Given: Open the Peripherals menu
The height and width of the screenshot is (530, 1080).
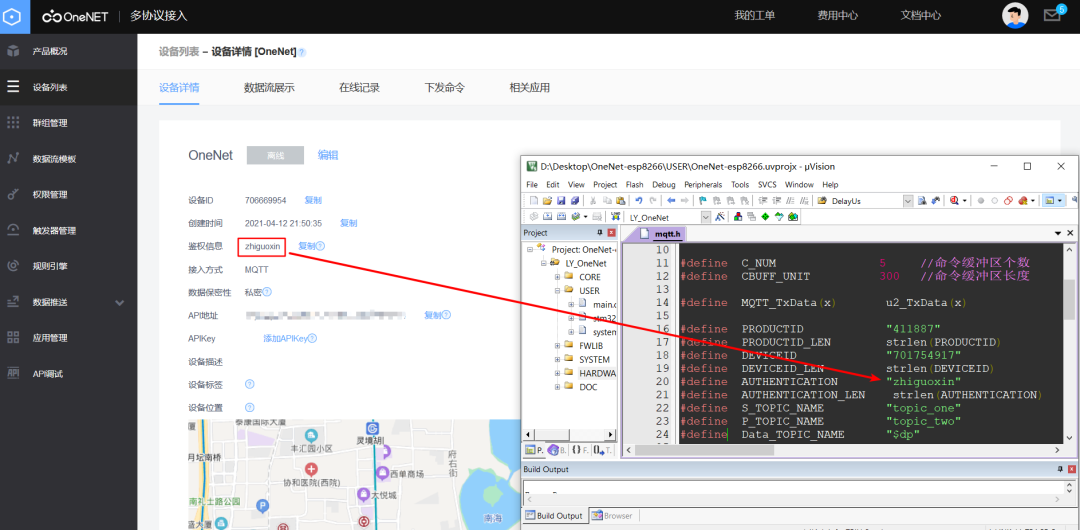Looking at the screenshot, I should [703, 185].
